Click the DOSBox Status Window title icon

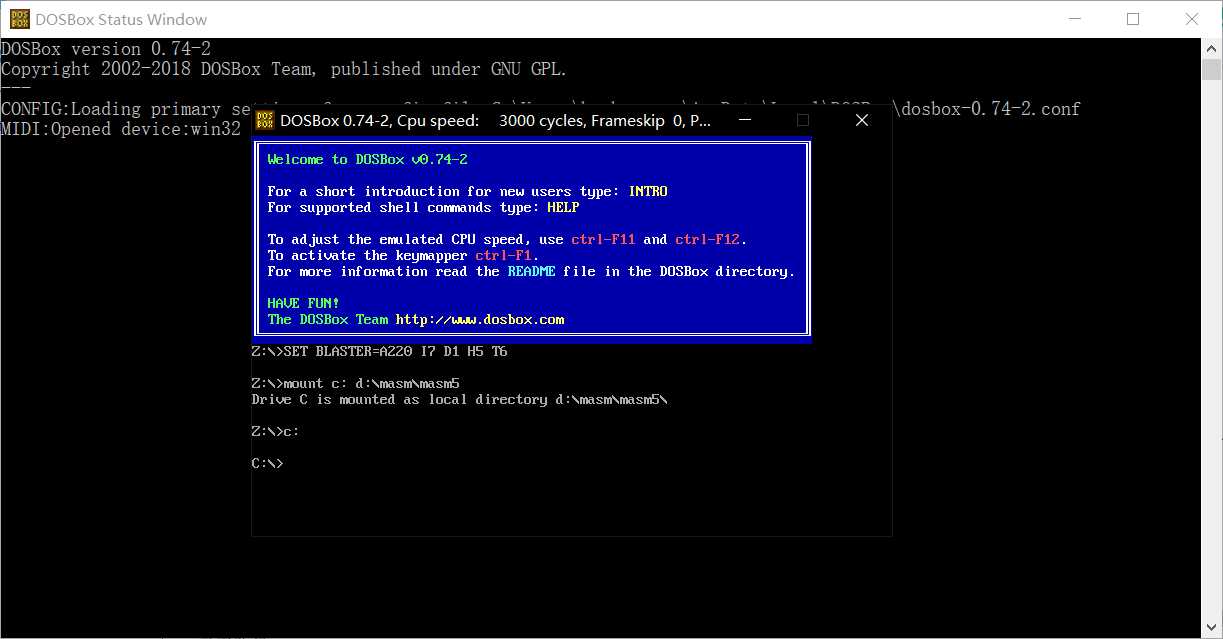tap(18, 19)
